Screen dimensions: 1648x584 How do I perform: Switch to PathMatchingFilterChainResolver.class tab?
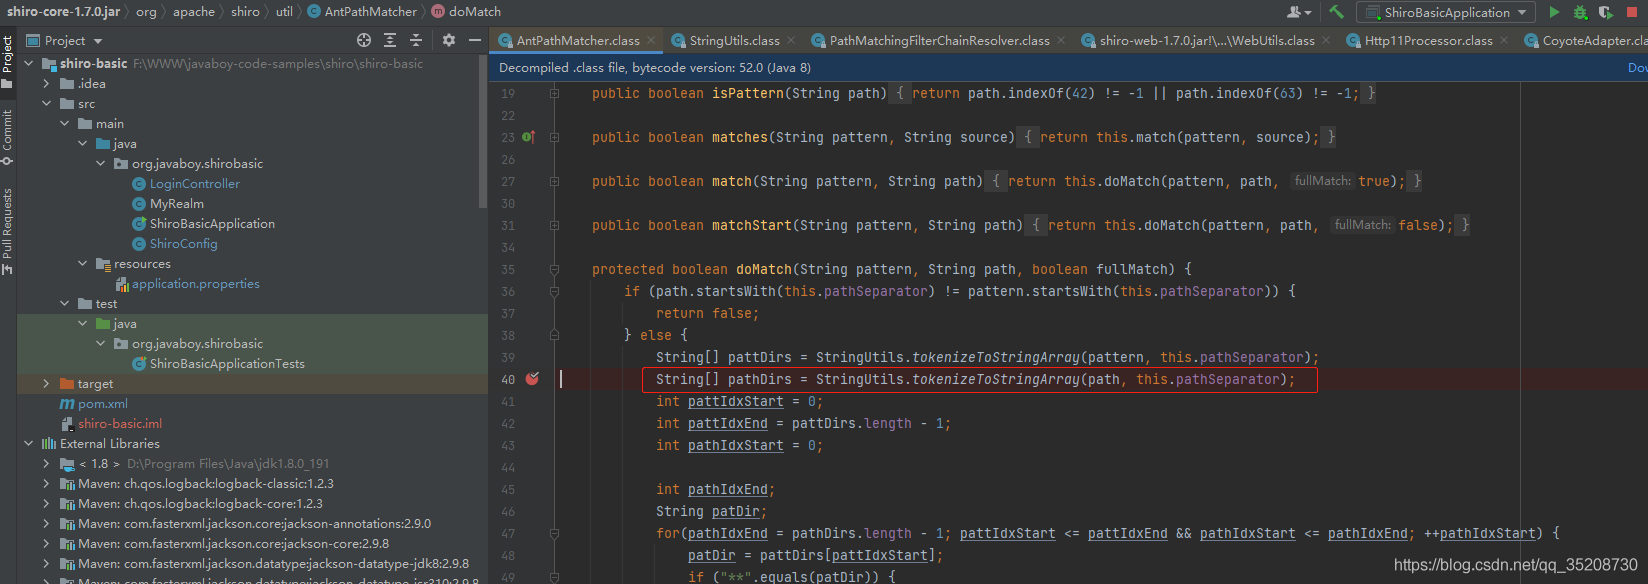[939, 40]
